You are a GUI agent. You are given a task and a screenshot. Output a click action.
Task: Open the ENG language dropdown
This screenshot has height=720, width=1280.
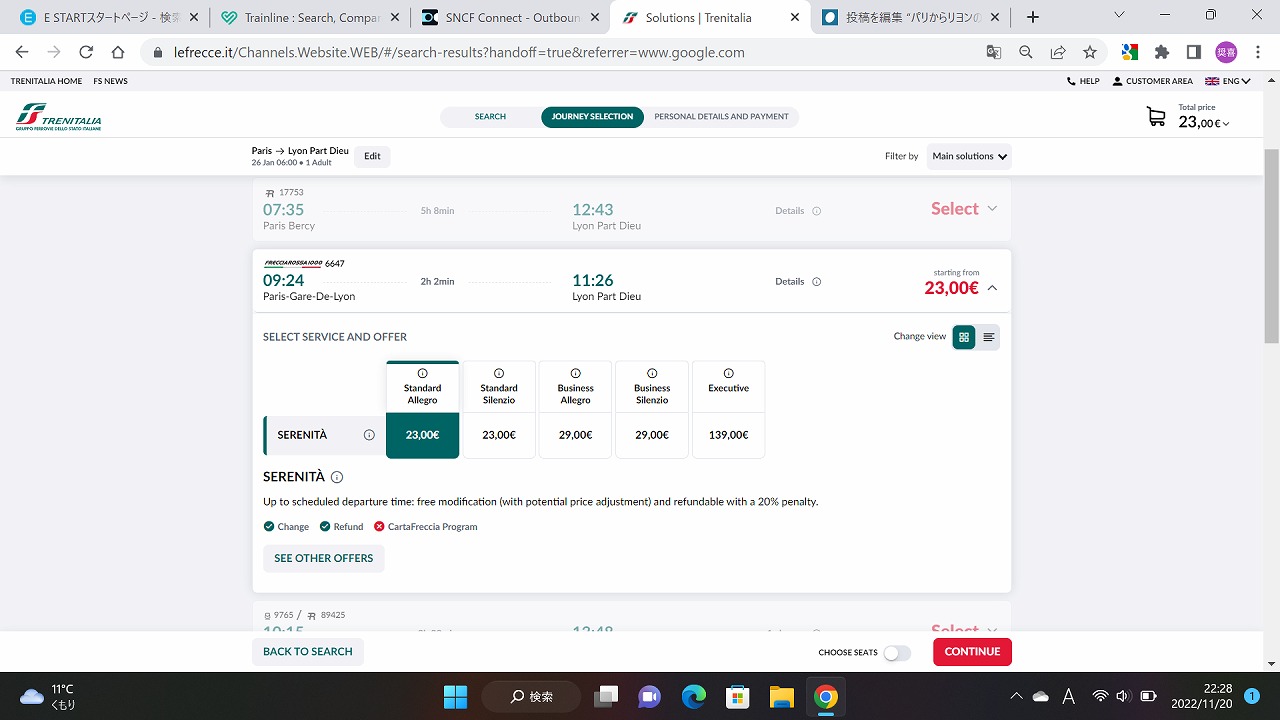click(x=1227, y=81)
